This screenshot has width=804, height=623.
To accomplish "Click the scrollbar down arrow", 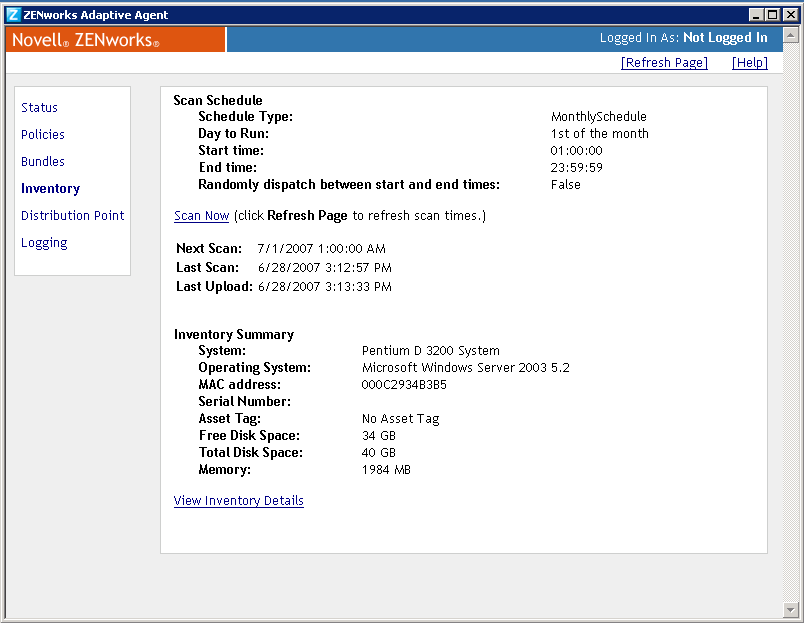I will pos(790,610).
